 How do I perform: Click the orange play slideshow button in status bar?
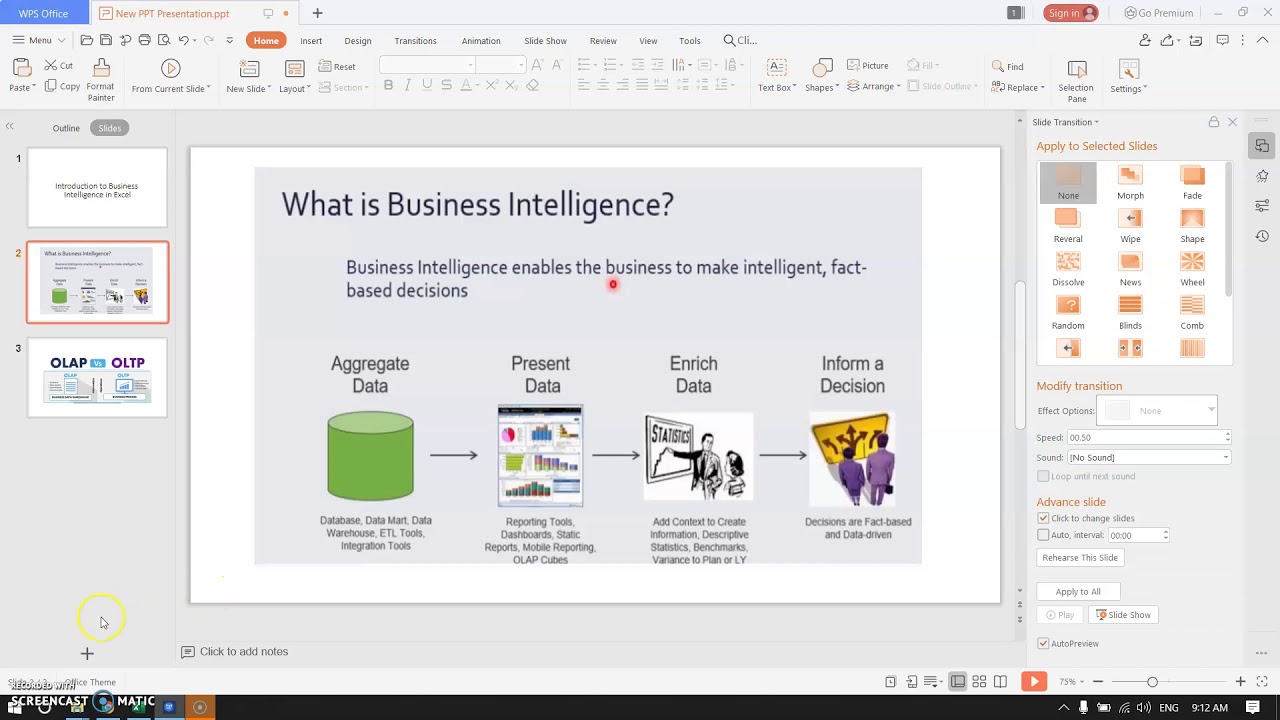[x=1033, y=681]
